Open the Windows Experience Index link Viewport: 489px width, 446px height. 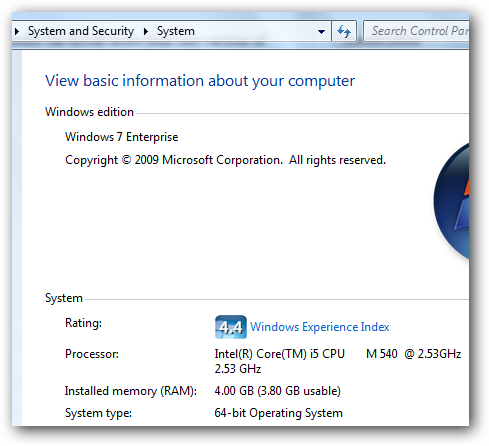click(320, 327)
